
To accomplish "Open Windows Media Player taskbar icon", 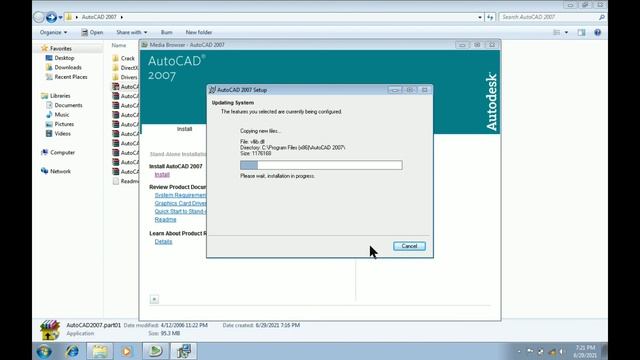I will (x=127, y=351).
